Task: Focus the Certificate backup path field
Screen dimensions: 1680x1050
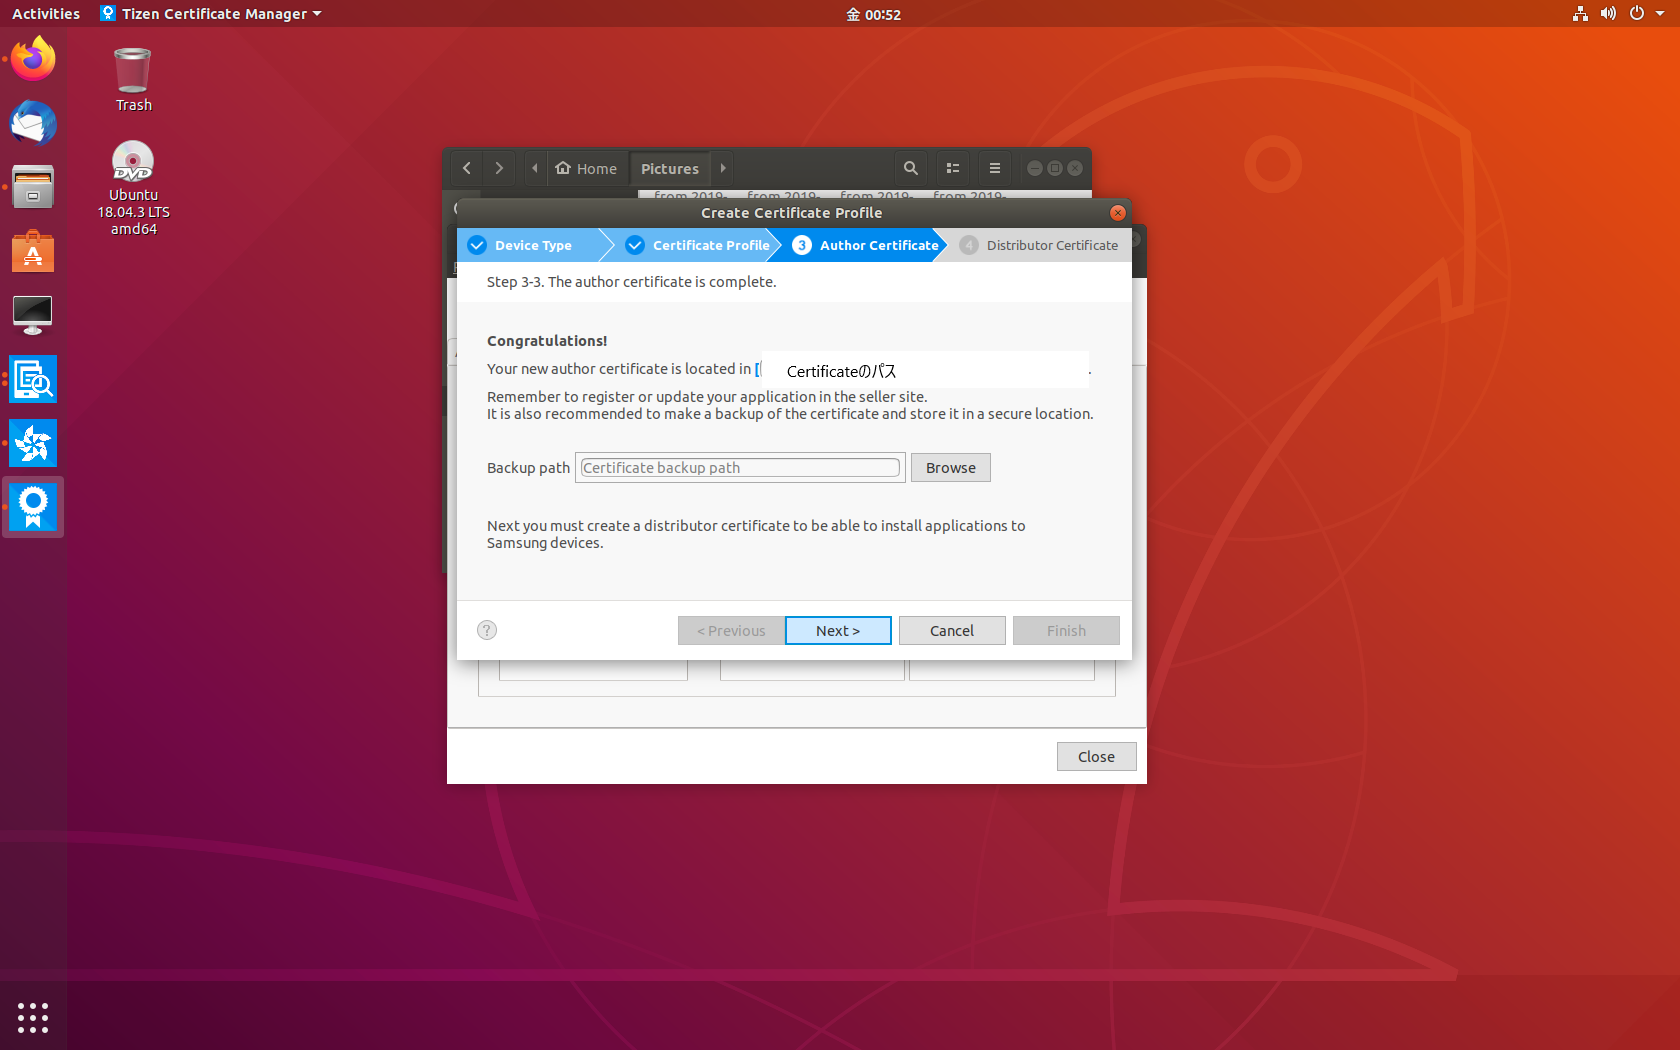Action: [x=740, y=468]
